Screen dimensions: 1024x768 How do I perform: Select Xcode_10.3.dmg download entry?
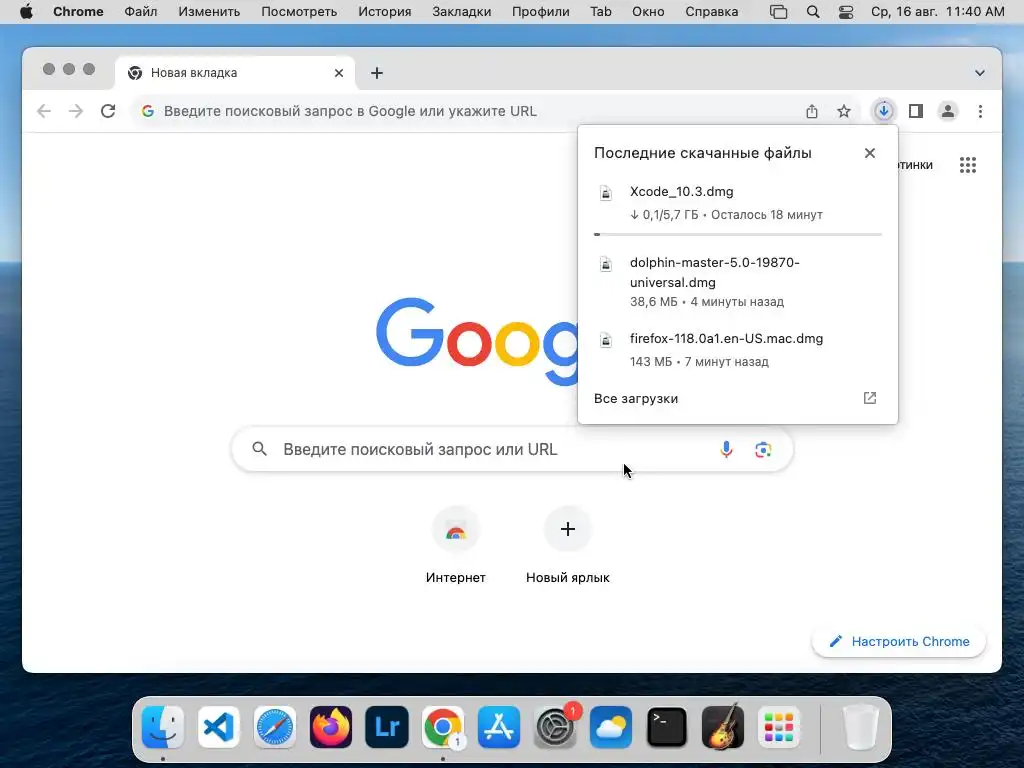(x=738, y=203)
